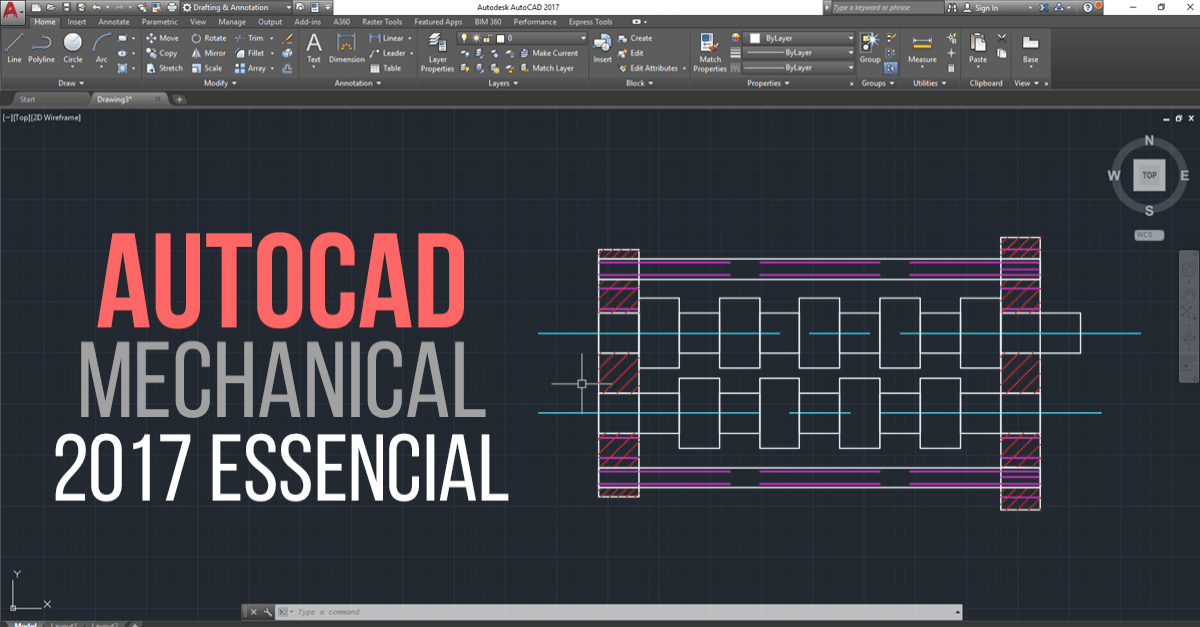
Task: Expand the Properties panel
Action: [x=767, y=83]
